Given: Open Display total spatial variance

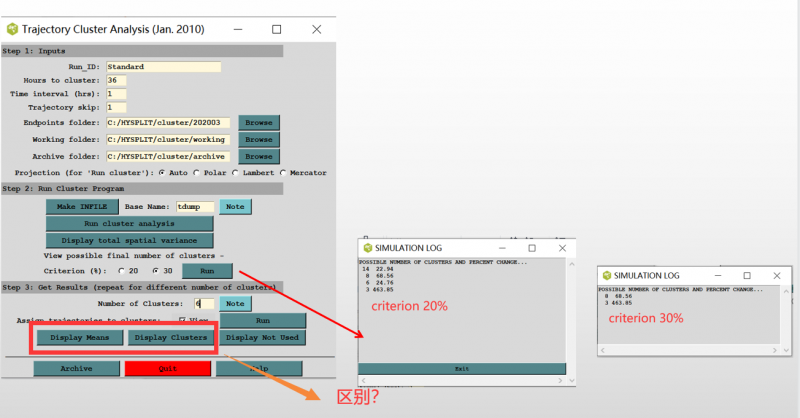Looking at the screenshot, I should tap(129, 241).
